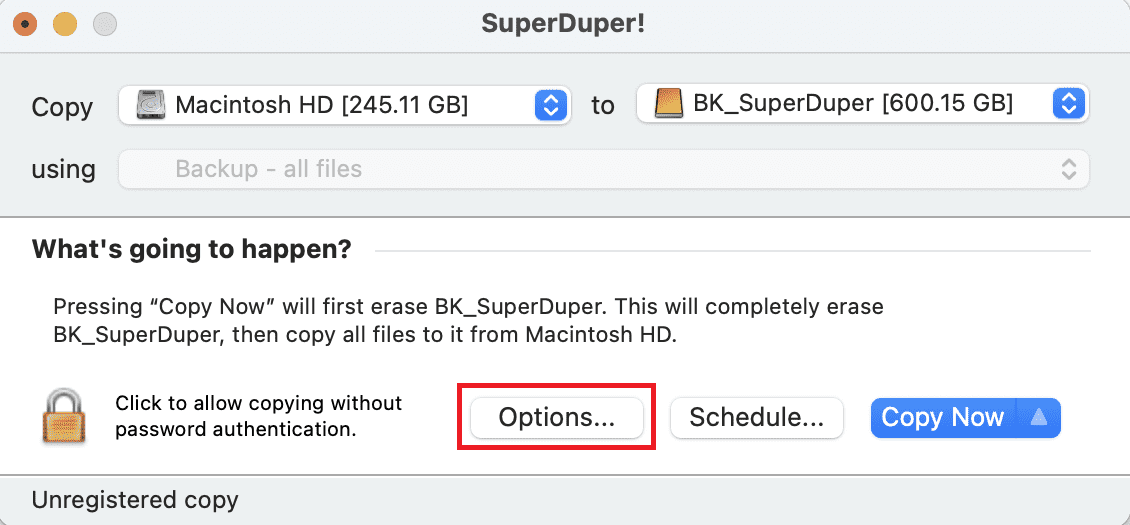1130x525 pixels.
Task: Expand the 'Backup - all files' script dropdown
Action: [x=603, y=169]
